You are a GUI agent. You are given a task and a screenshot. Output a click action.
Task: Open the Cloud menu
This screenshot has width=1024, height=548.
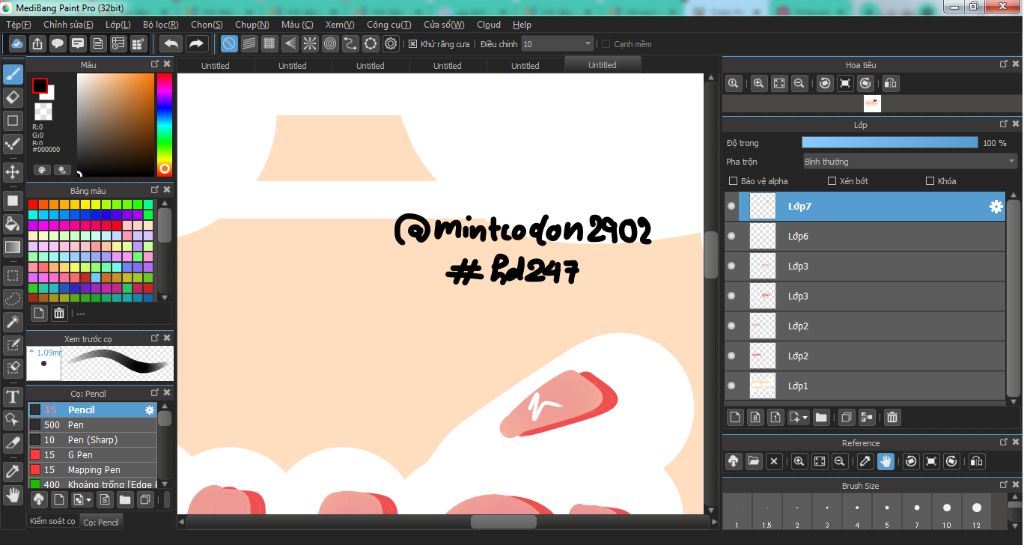488,24
